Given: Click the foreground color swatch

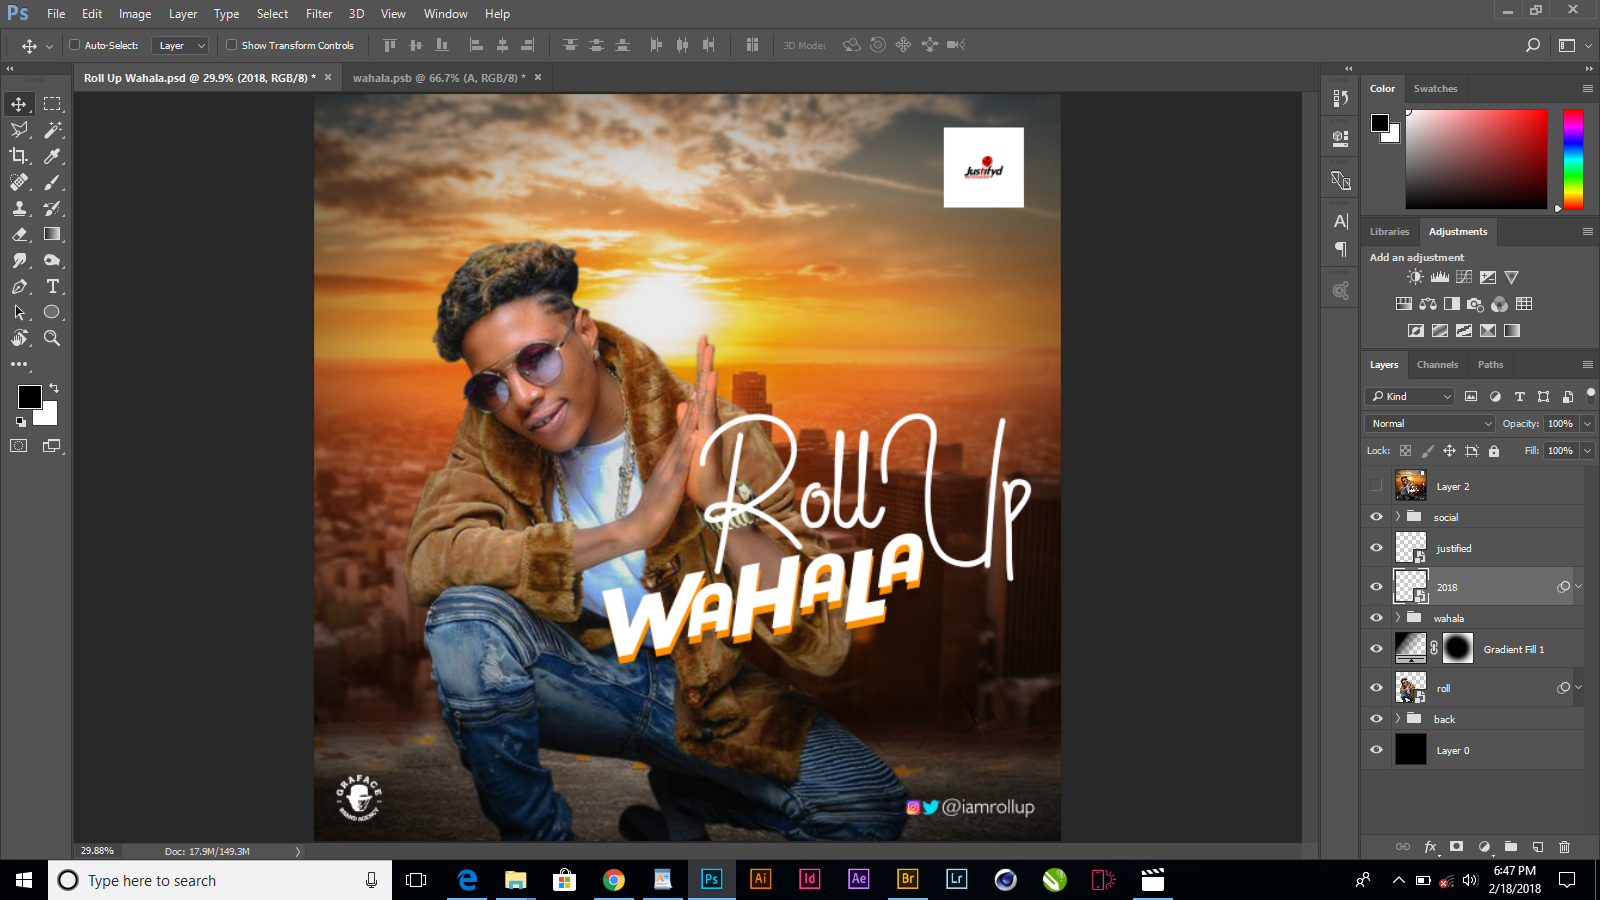Looking at the screenshot, I should [29, 398].
